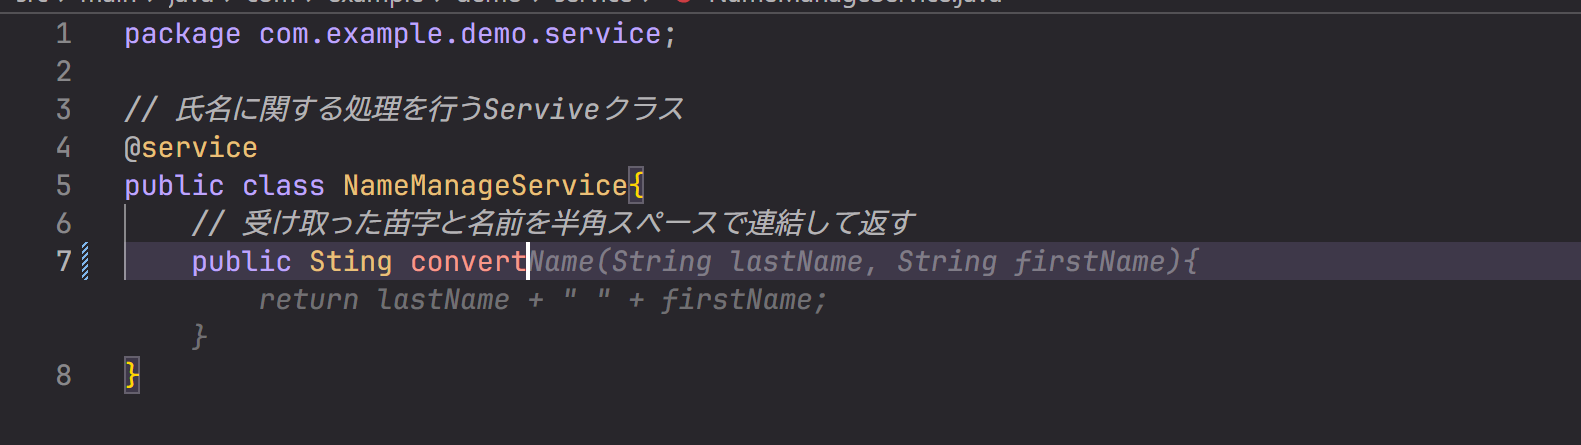Click the Japanese comment on line 6
Screen dimensions: 1581x445
[553, 223]
